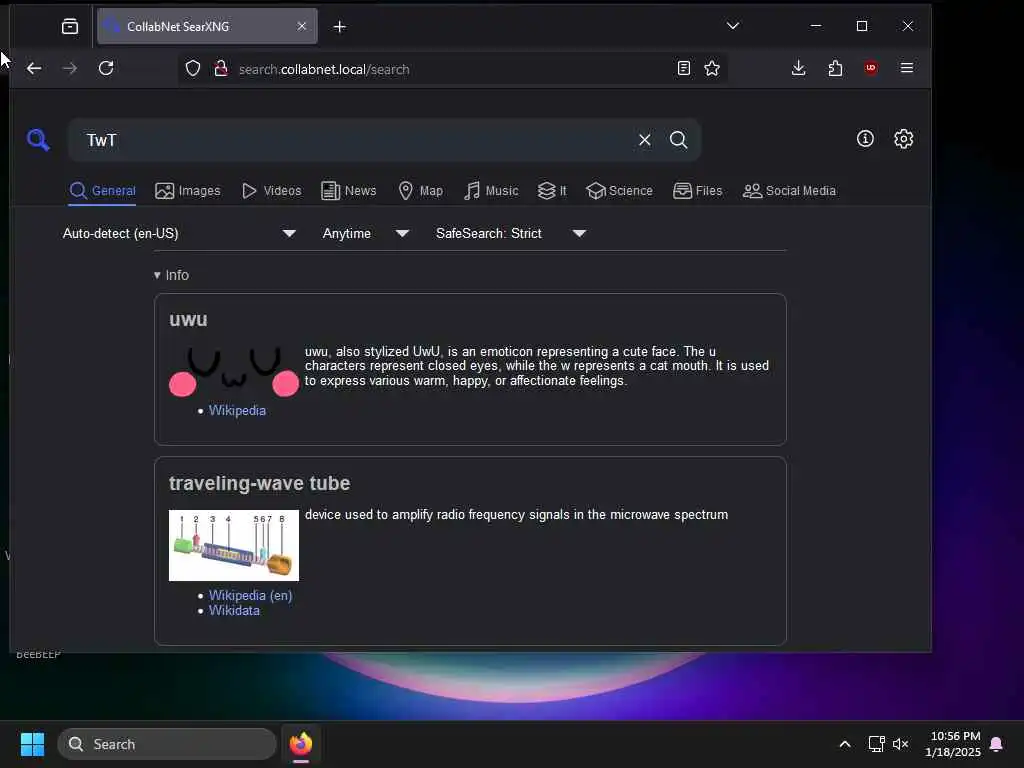Image resolution: width=1024 pixels, height=768 pixels.
Task: Open the Anytime time range dropdown
Action: (366, 233)
